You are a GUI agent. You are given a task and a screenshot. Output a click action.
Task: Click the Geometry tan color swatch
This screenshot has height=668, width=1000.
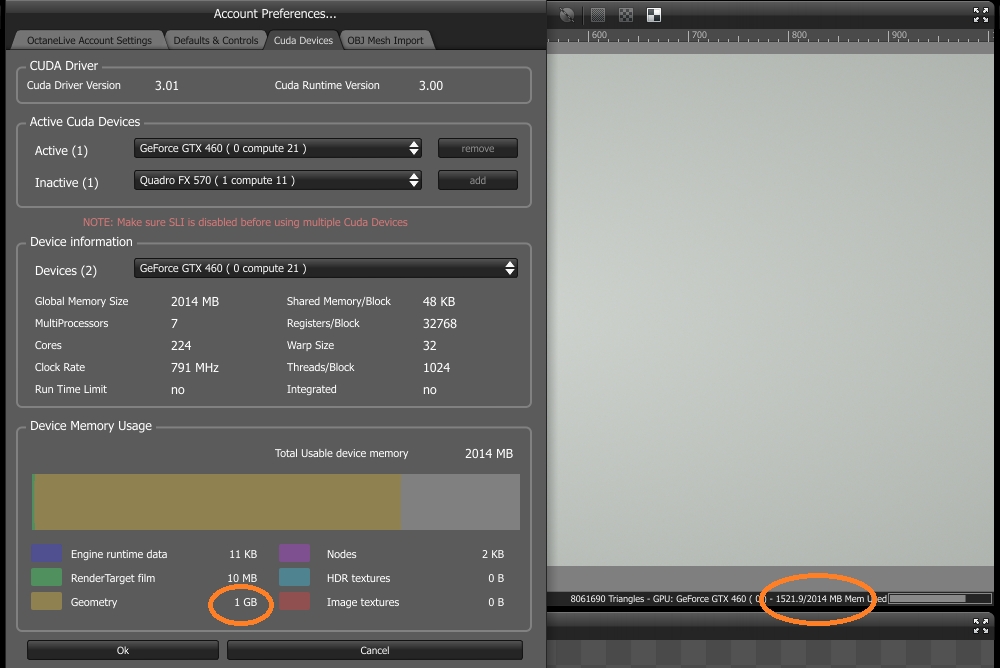(47, 601)
